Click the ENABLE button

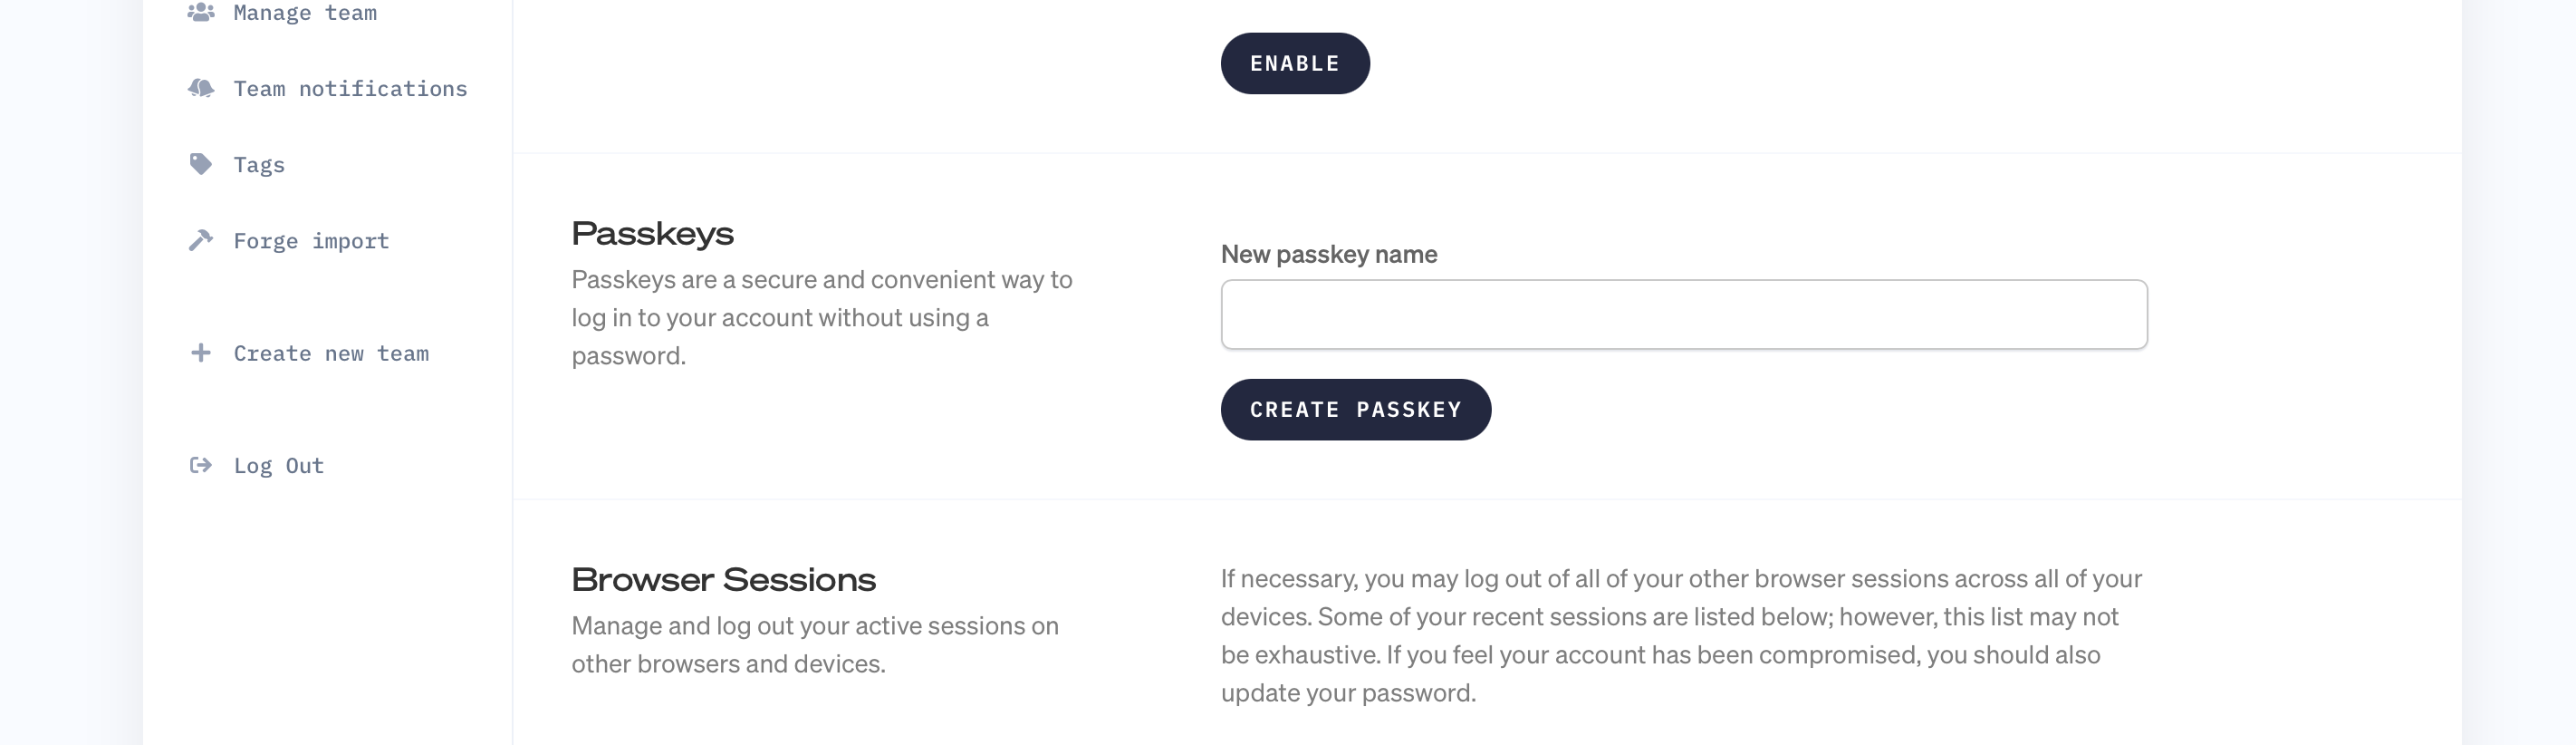tap(1295, 63)
